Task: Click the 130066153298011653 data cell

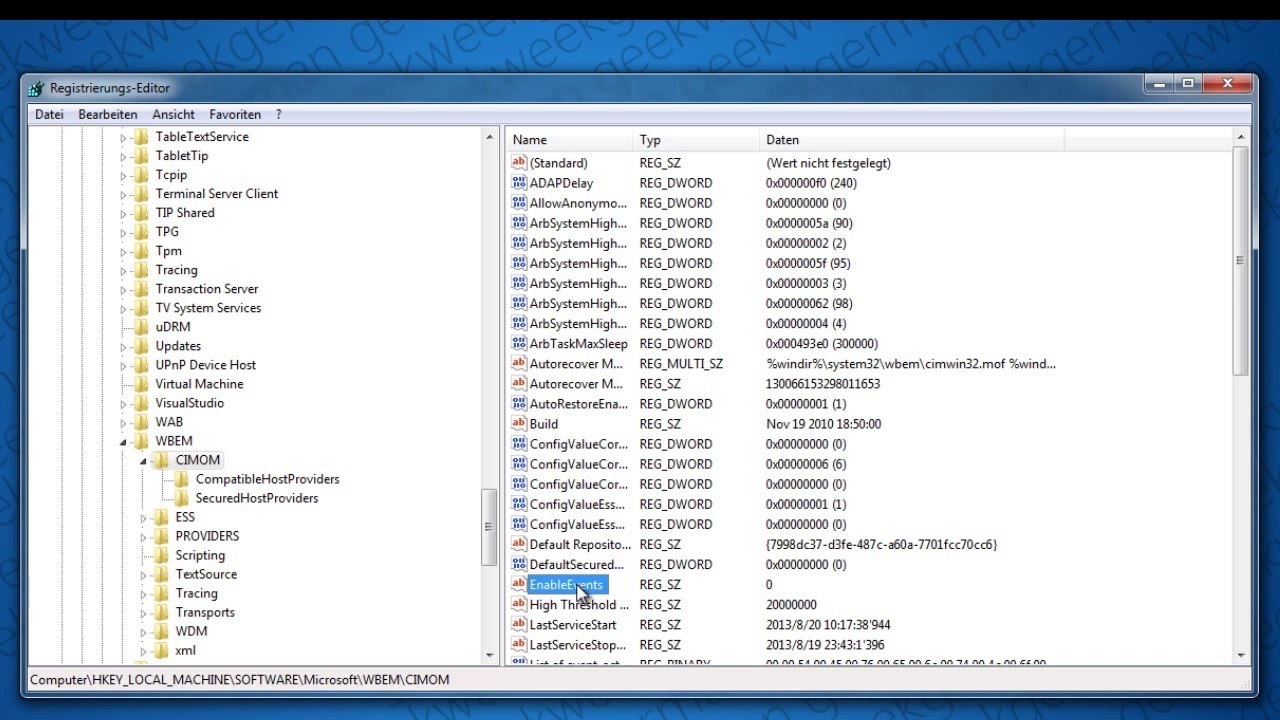Action: (823, 384)
